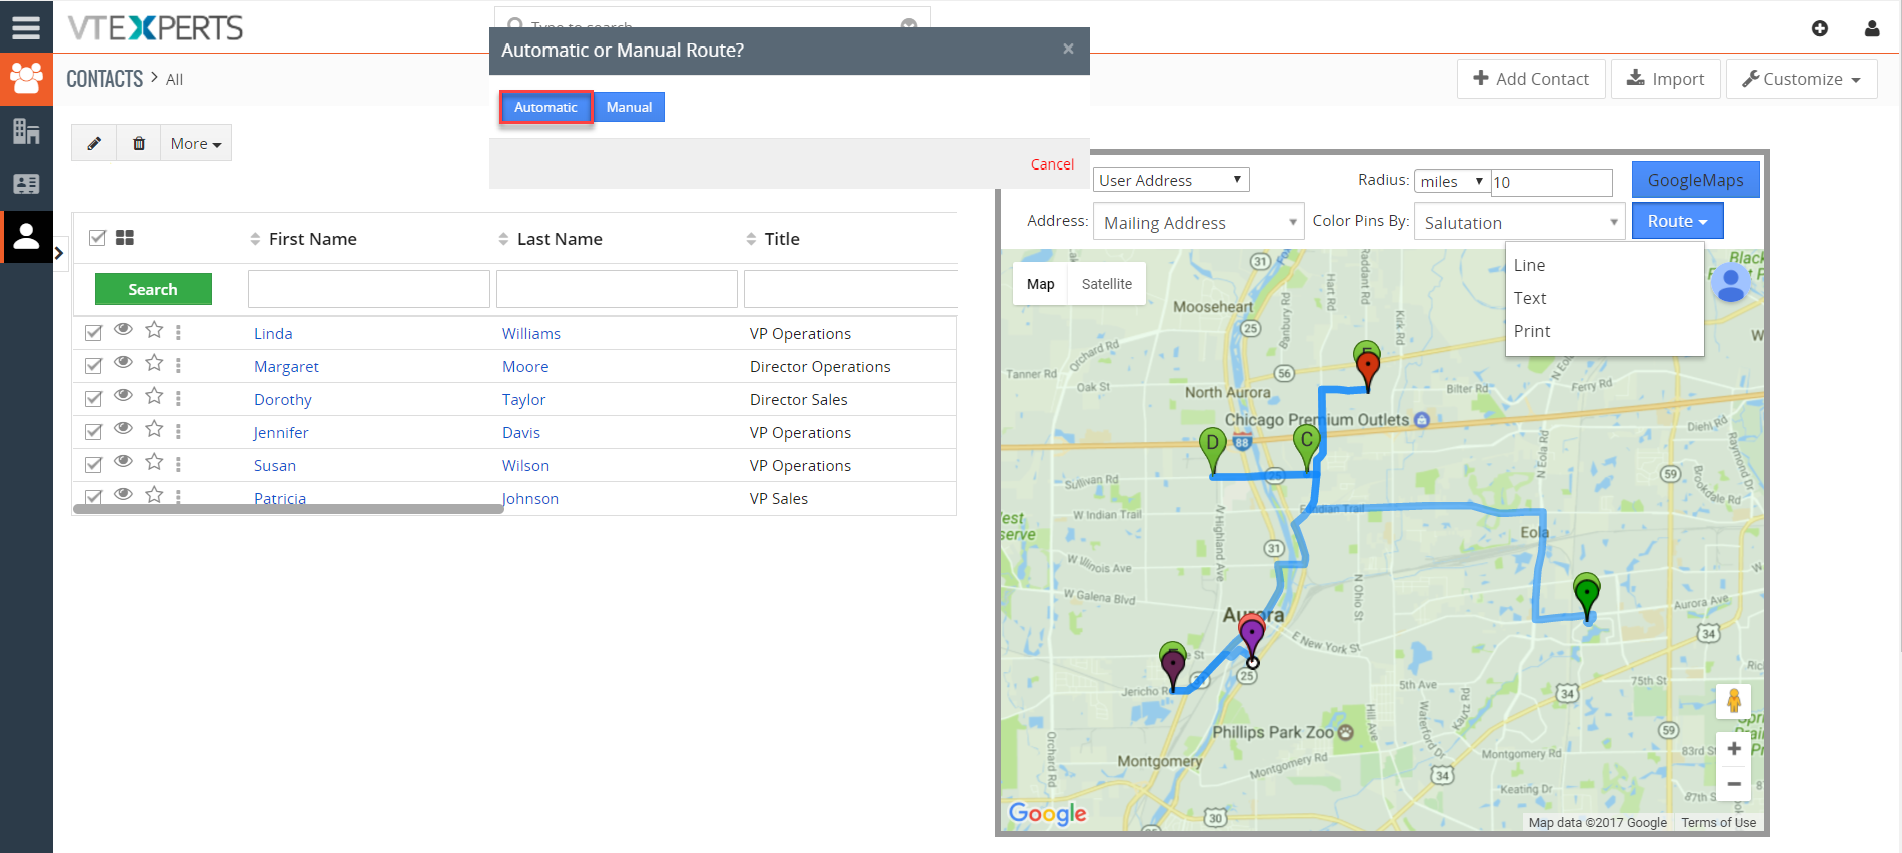This screenshot has width=1902, height=853.
Task: Open the User Address dropdown
Action: pos(1171,180)
